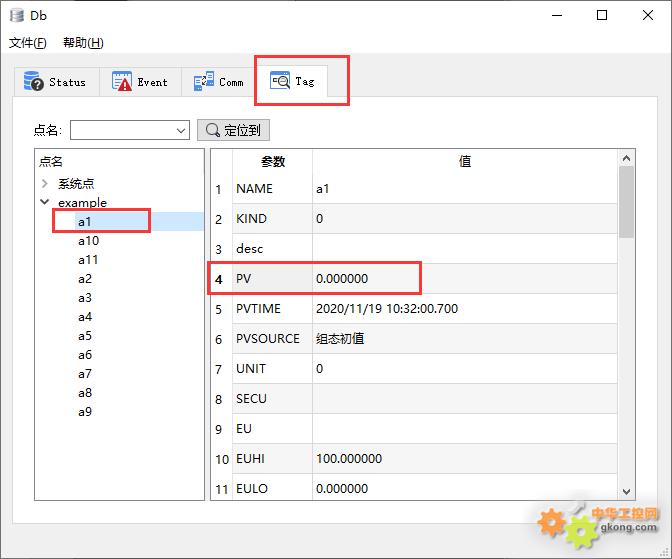
Task: Select tag a10 in the tree
Action: pos(88,240)
